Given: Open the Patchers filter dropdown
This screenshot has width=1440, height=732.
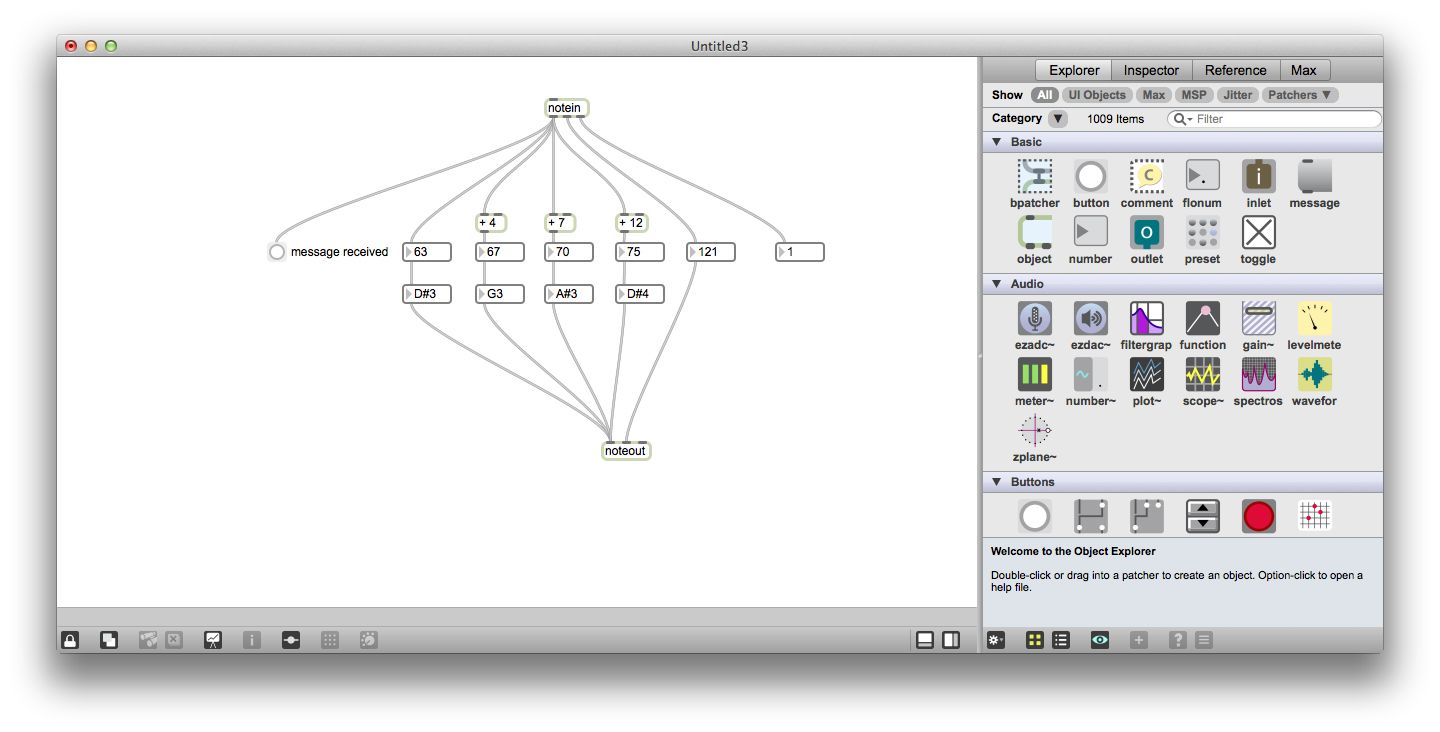Looking at the screenshot, I should (1299, 94).
